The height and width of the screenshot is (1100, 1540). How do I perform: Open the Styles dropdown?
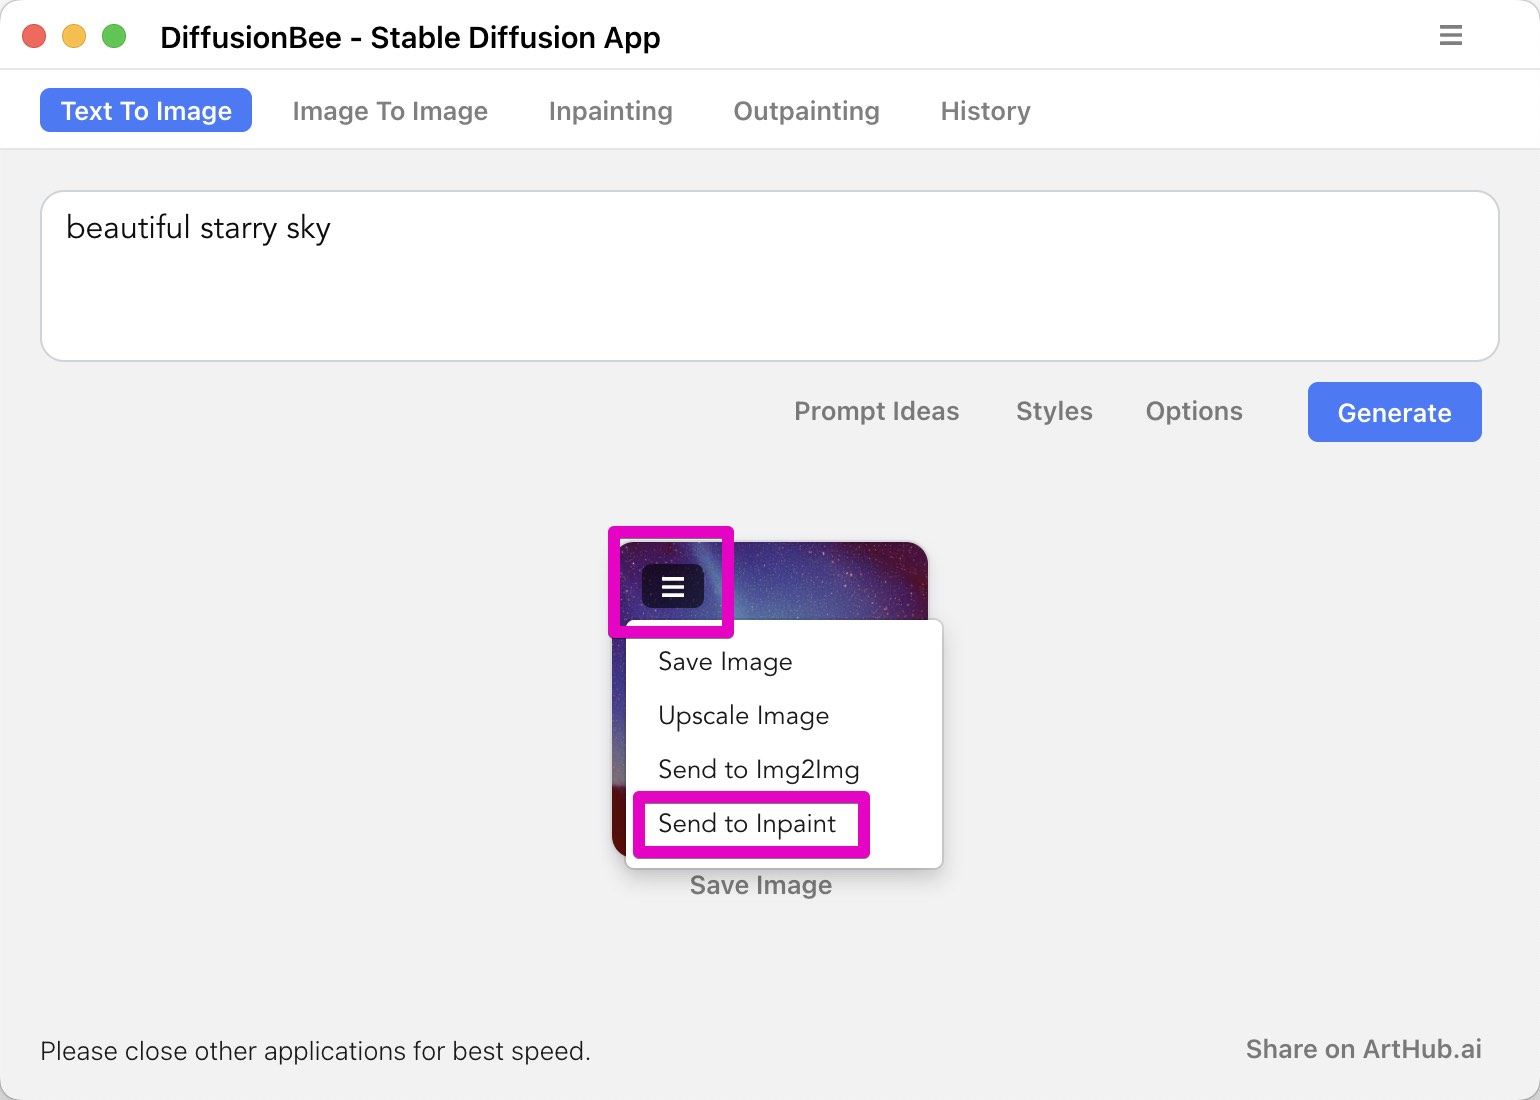tap(1054, 411)
